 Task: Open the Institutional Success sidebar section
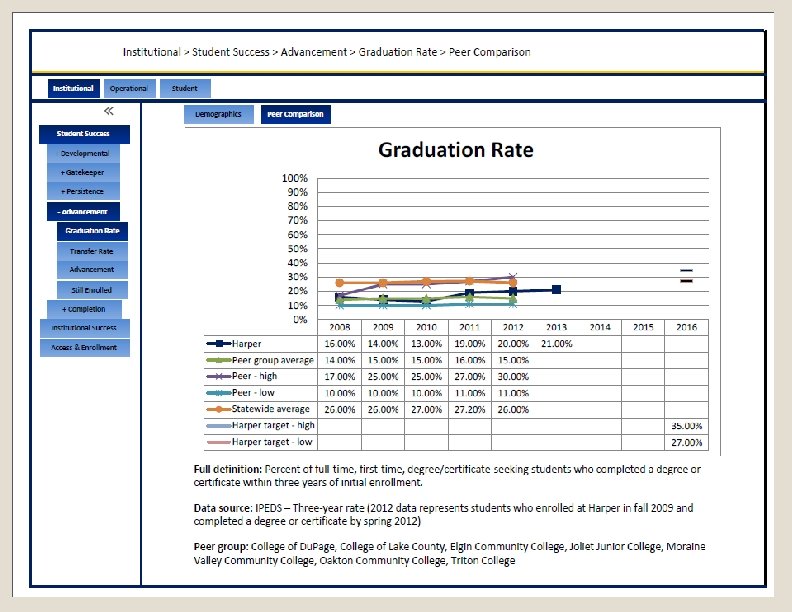pos(84,328)
